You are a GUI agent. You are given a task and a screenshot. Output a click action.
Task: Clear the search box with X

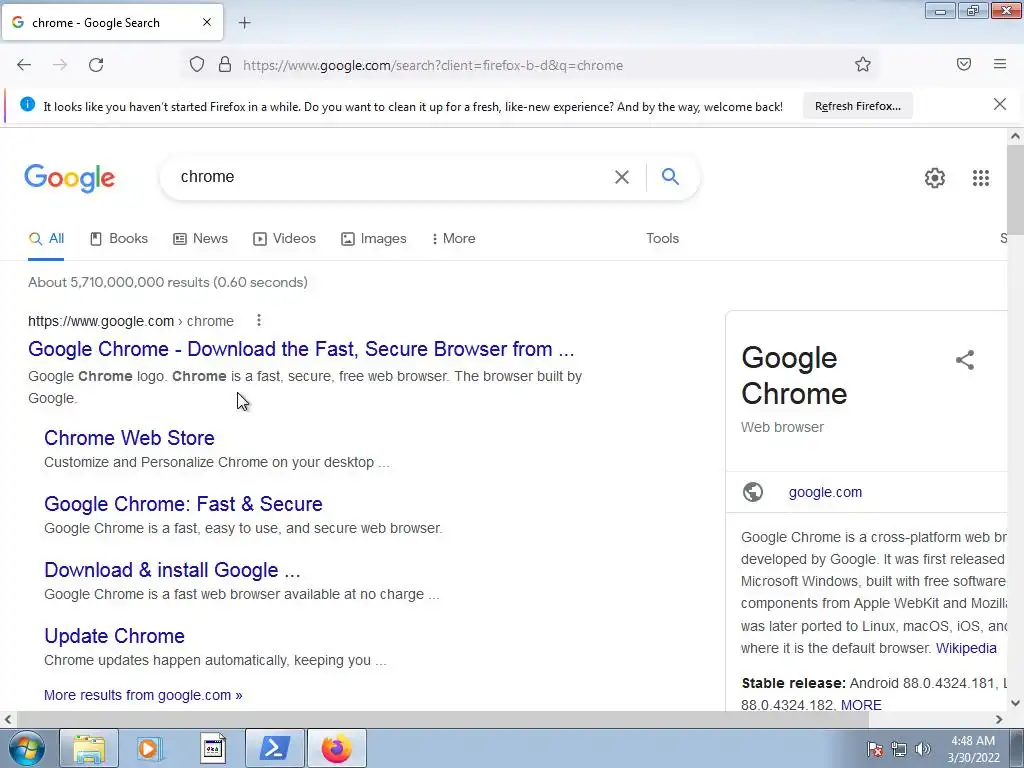[622, 177]
